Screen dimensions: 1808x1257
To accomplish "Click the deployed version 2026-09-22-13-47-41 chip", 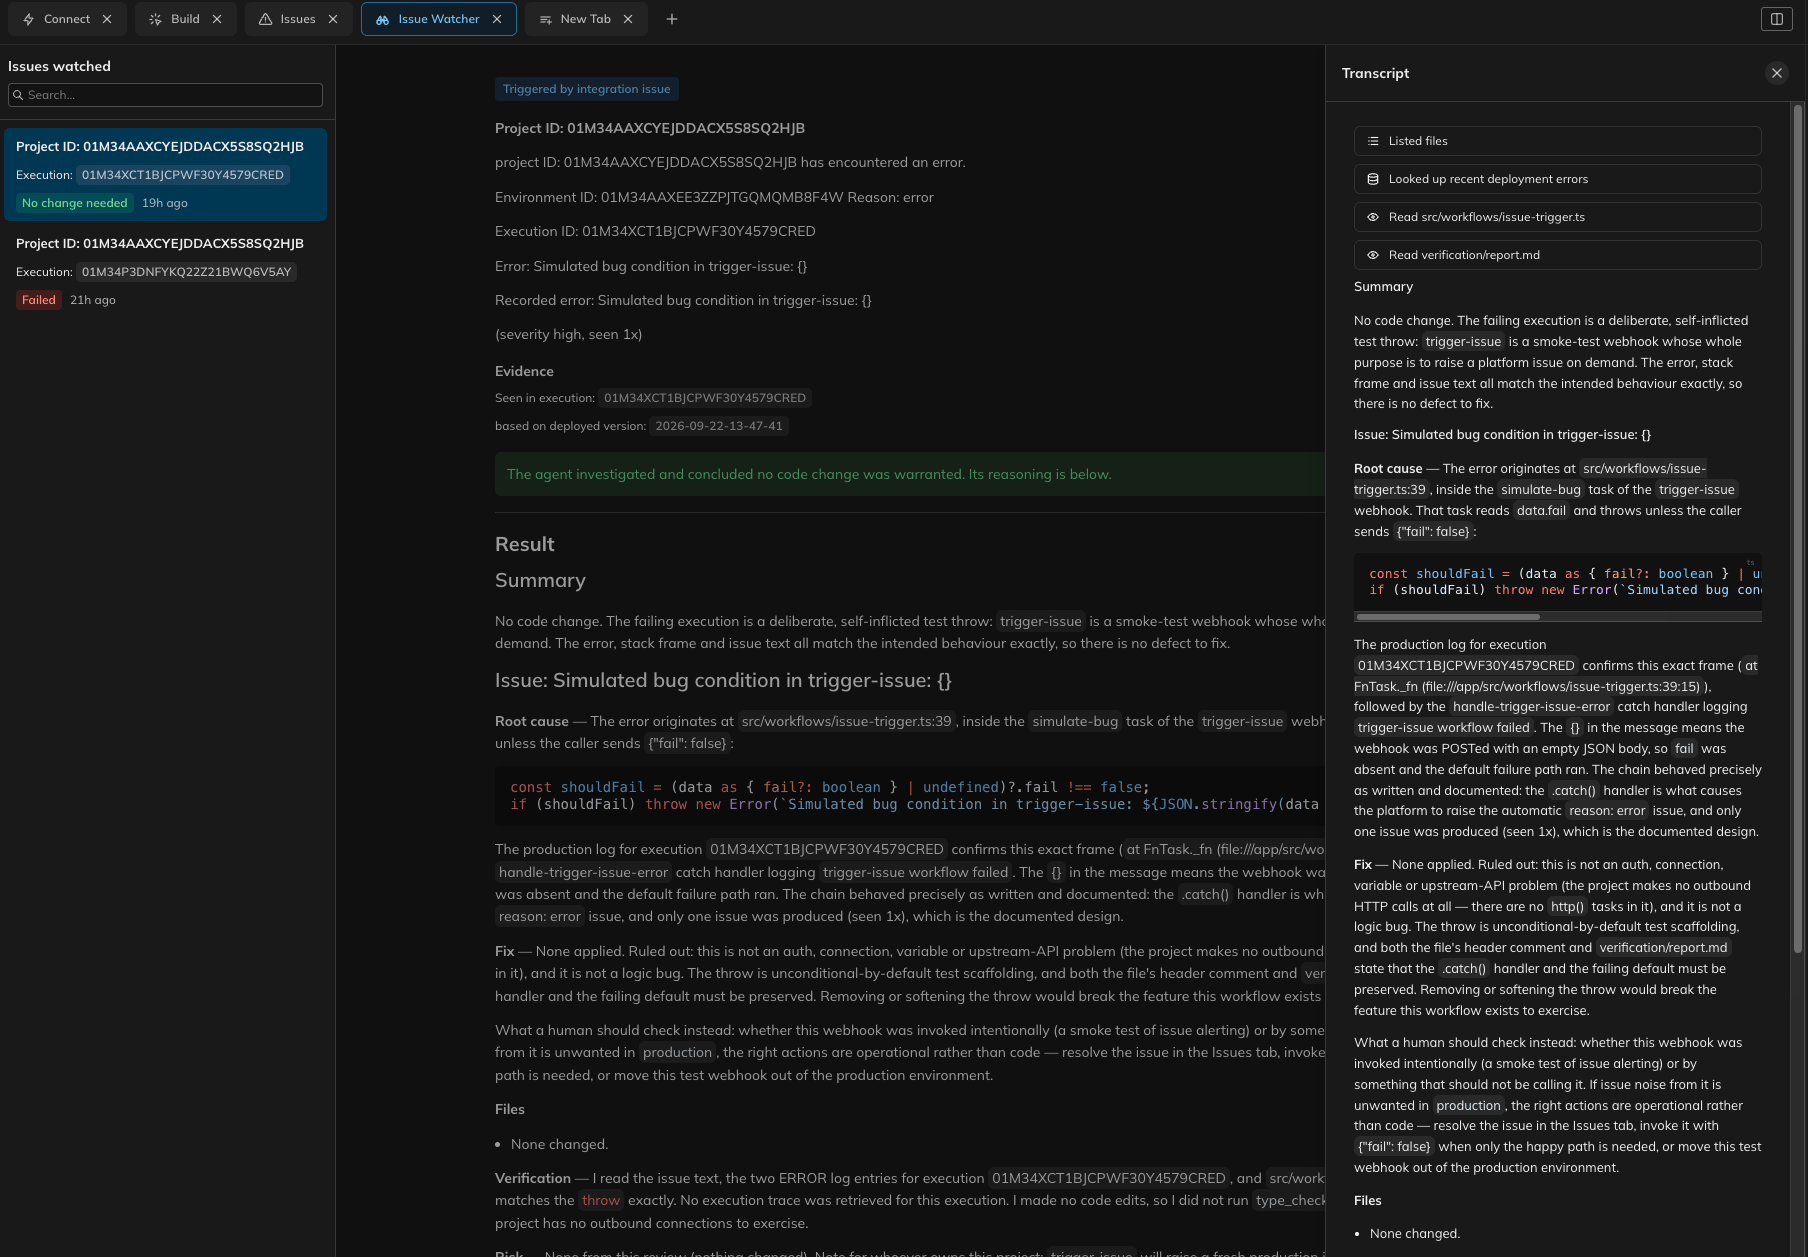I will pyautogui.click(x=719, y=426).
